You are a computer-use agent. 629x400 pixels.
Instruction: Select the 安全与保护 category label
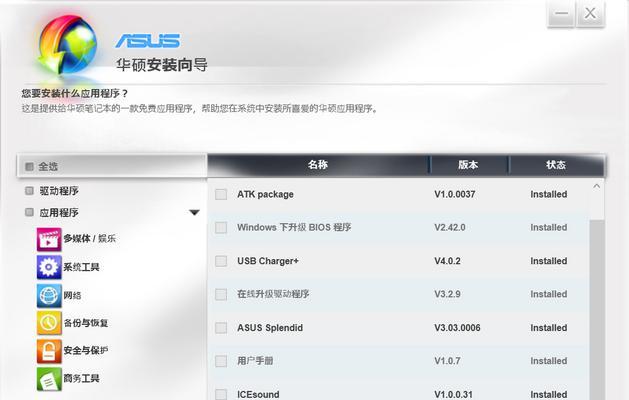coord(86,350)
